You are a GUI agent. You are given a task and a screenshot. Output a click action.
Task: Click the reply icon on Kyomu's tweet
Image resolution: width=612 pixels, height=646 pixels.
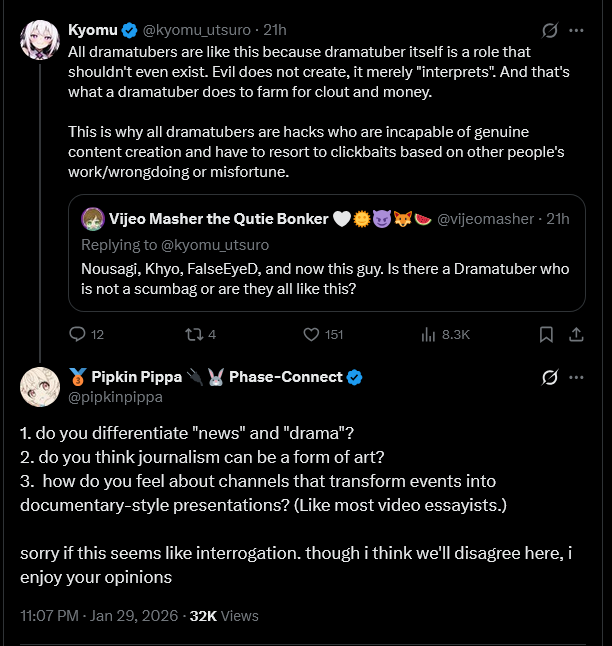79,334
